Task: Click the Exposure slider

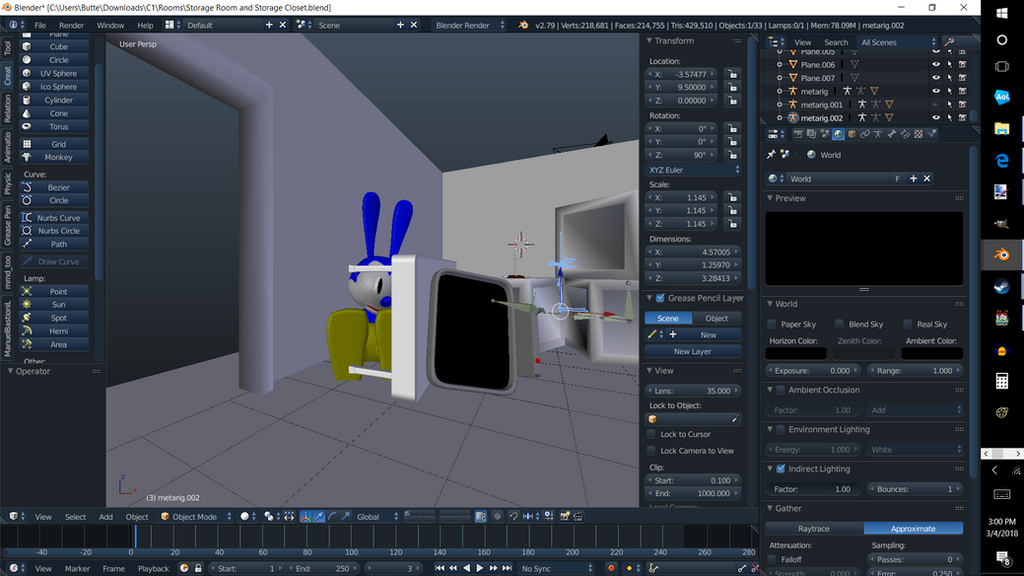Action: pyautogui.click(x=813, y=370)
